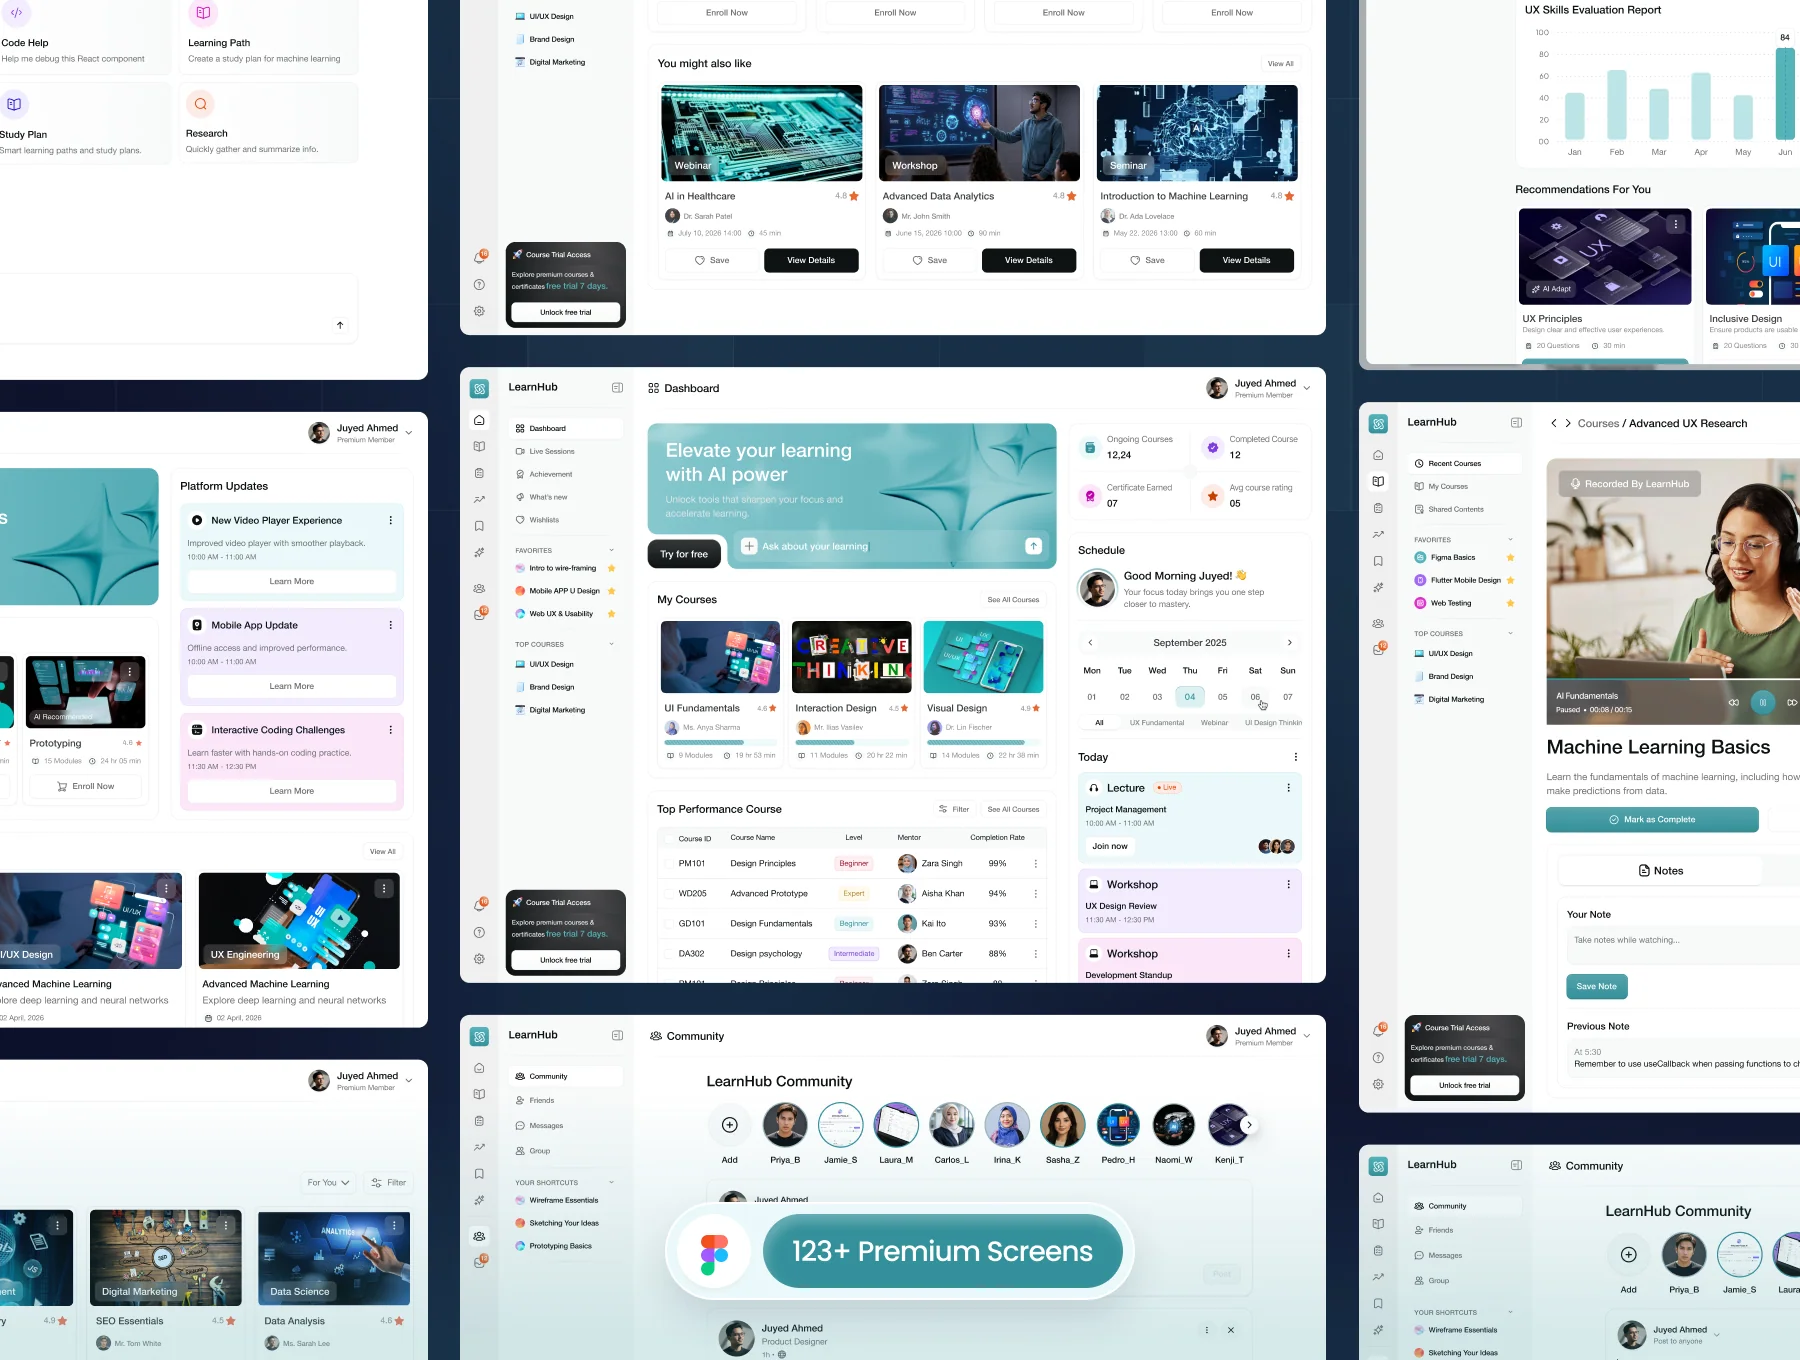Toggle favorite star for Web Testing
This screenshot has width=1800, height=1360.
pyautogui.click(x=1510, y=603)
